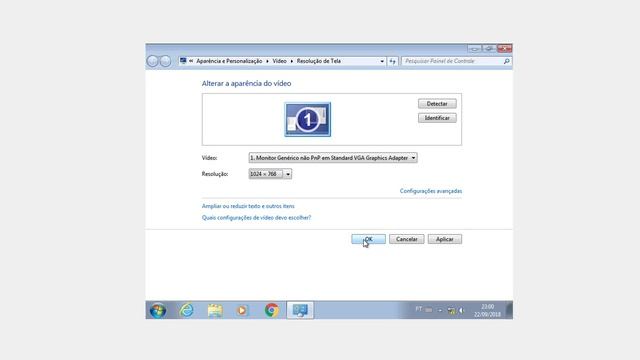Screen dimensions: 640x360
Task: Open the clock showing 22:00
Action: pos(487,311)
